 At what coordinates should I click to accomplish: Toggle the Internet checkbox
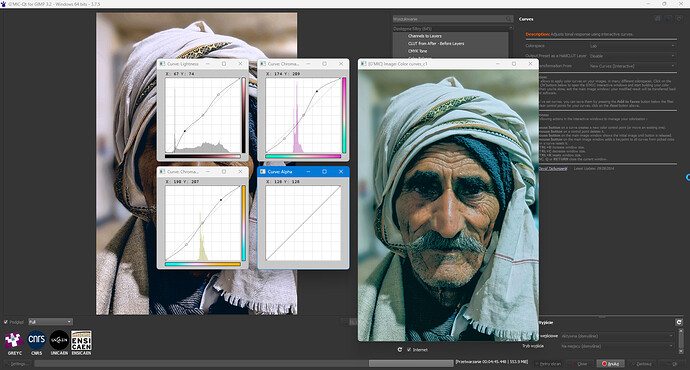pyautogui.click(x=409, y=350)
